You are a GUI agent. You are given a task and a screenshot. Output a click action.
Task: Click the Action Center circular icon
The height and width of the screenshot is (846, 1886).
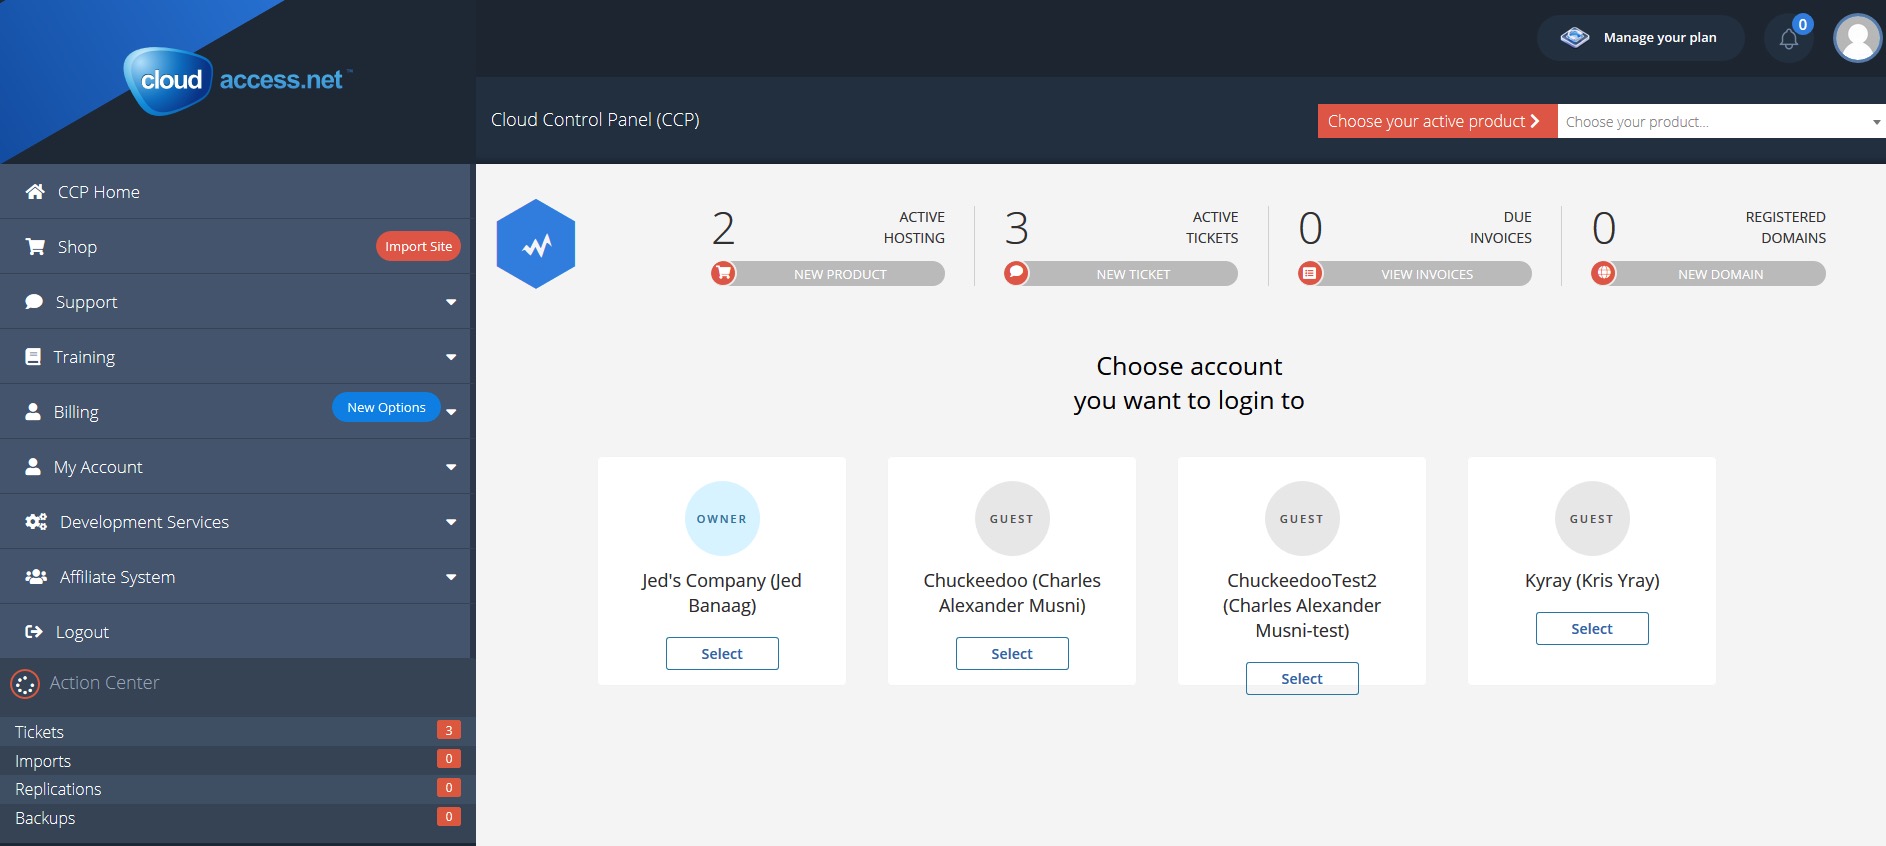(x=25, y=684)
